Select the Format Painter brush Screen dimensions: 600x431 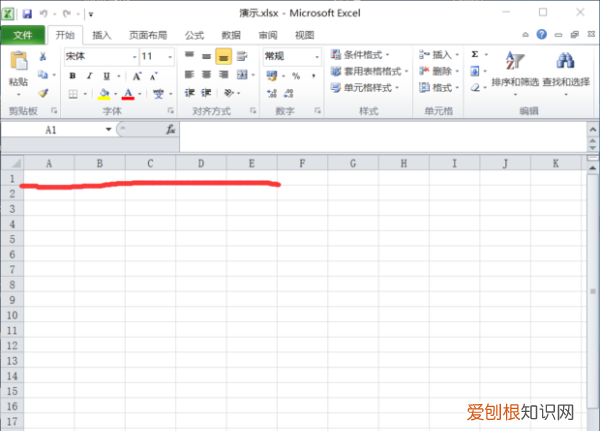tap(43, 93)
